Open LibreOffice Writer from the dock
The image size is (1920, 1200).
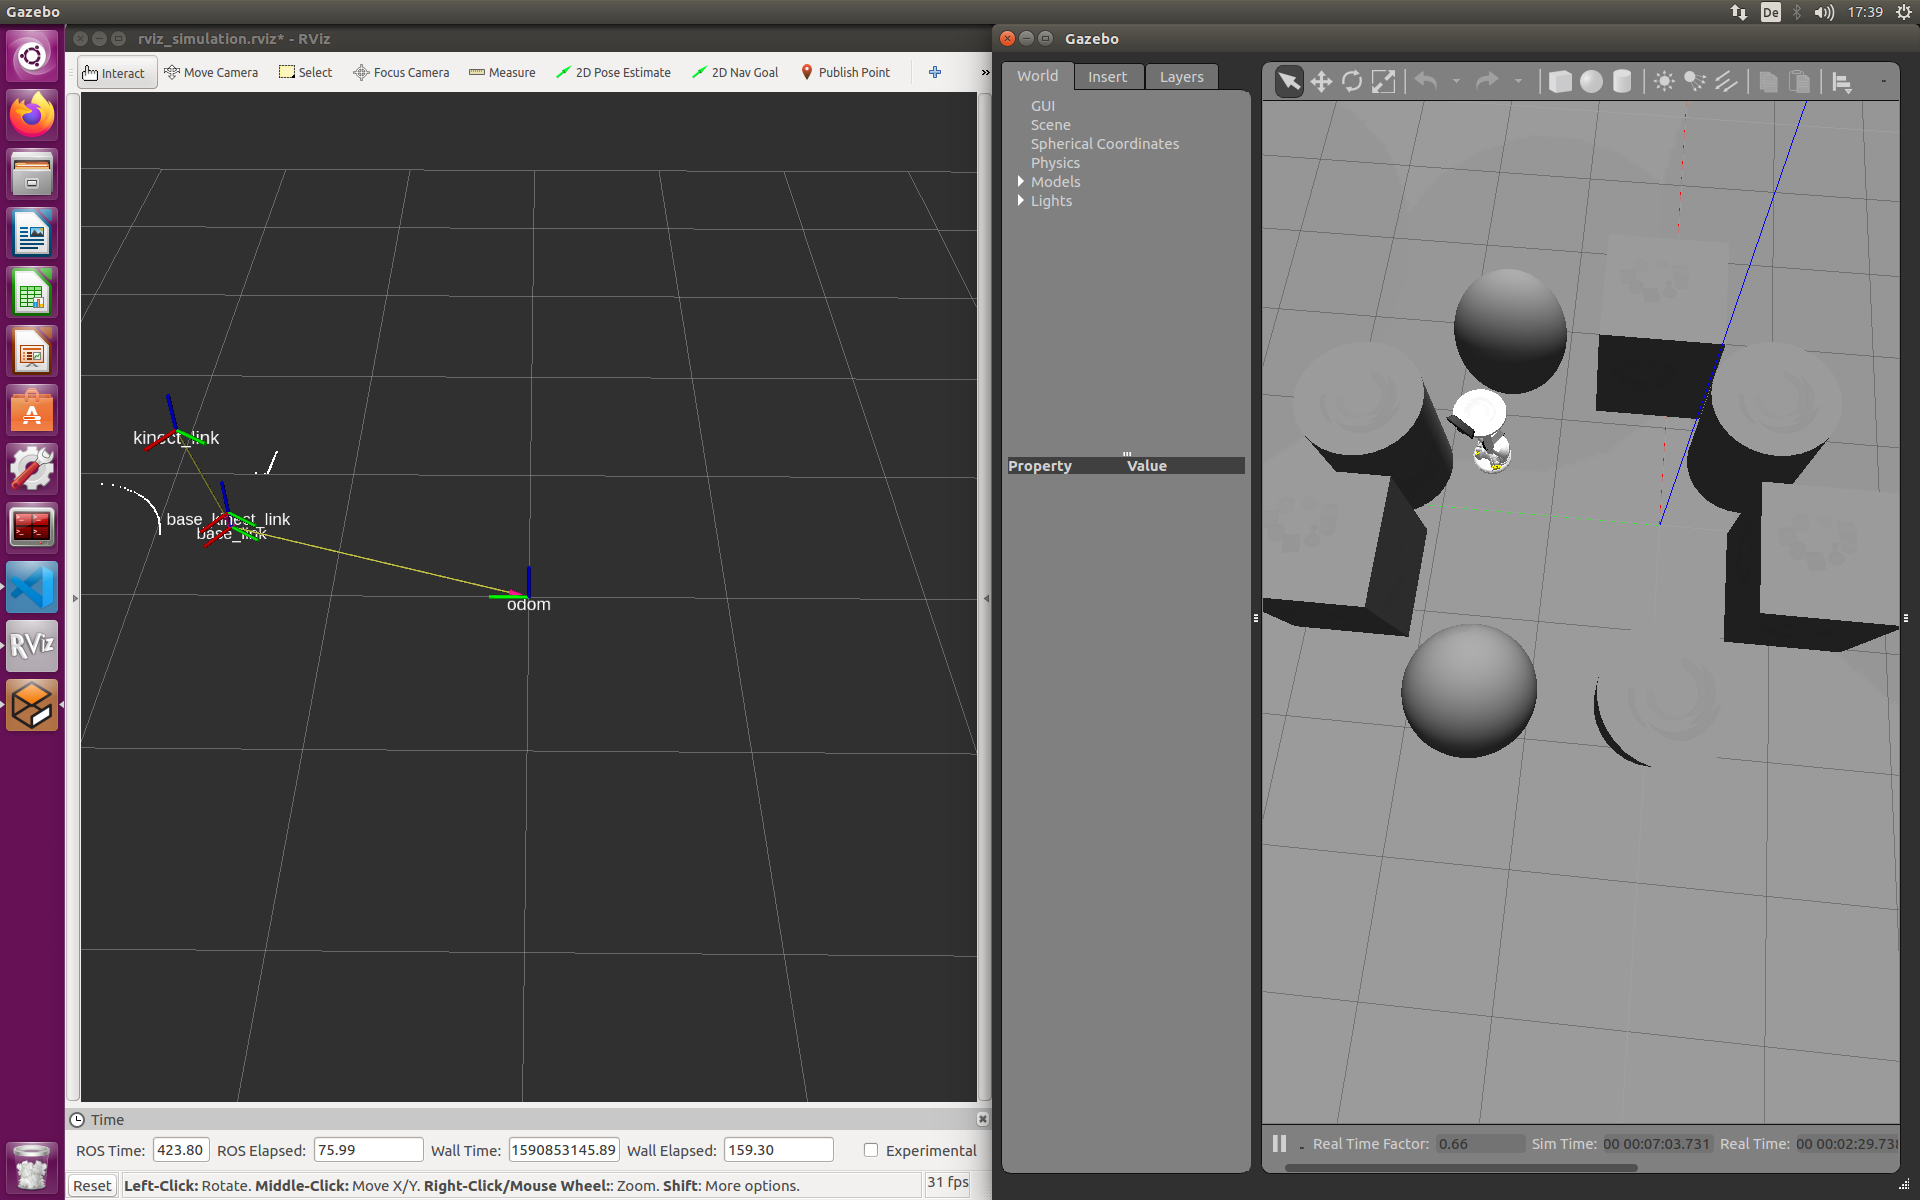point(32,234)
